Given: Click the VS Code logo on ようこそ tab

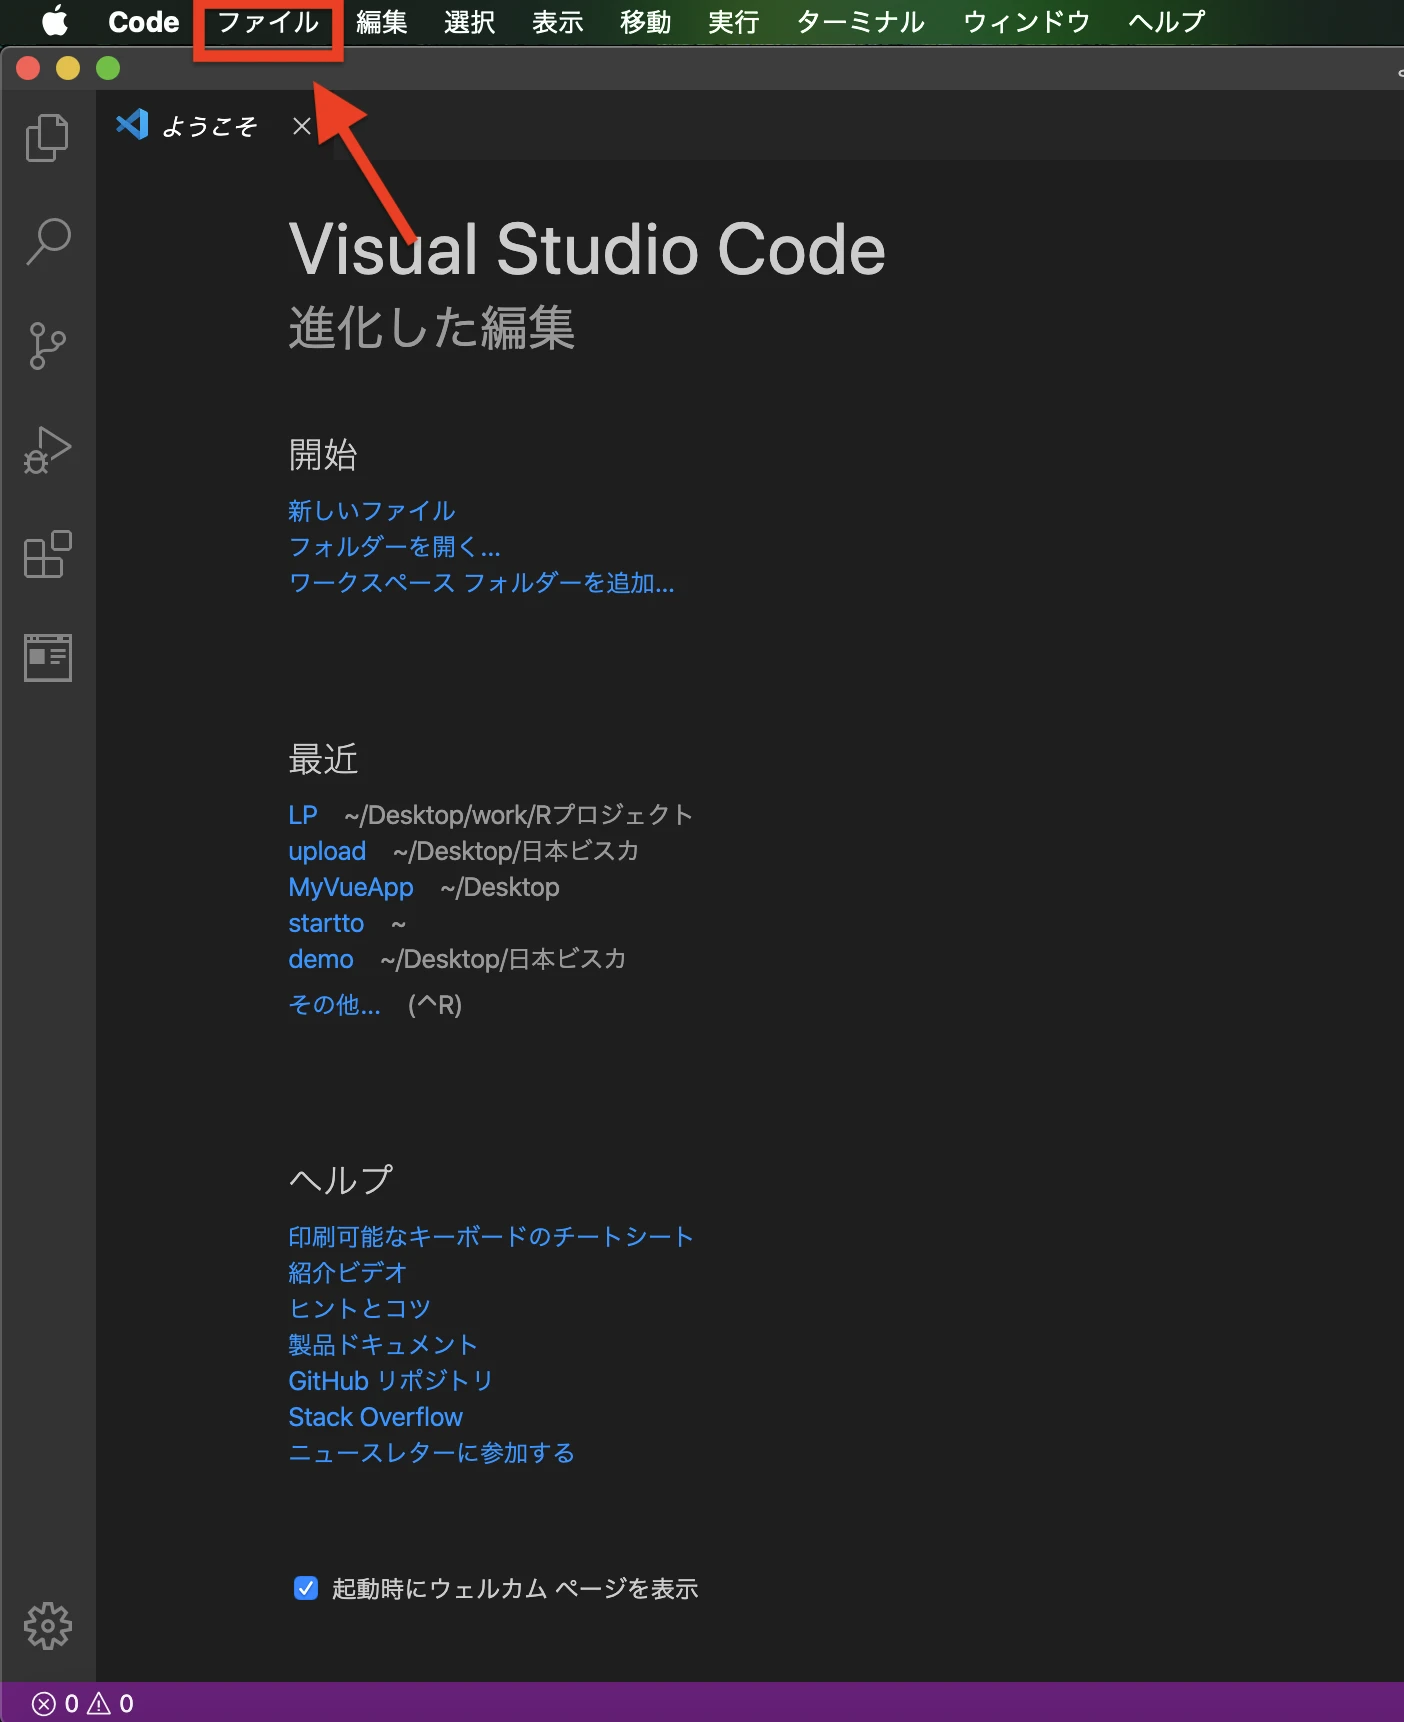Looking at the screenshot, I should coord(132,125).
